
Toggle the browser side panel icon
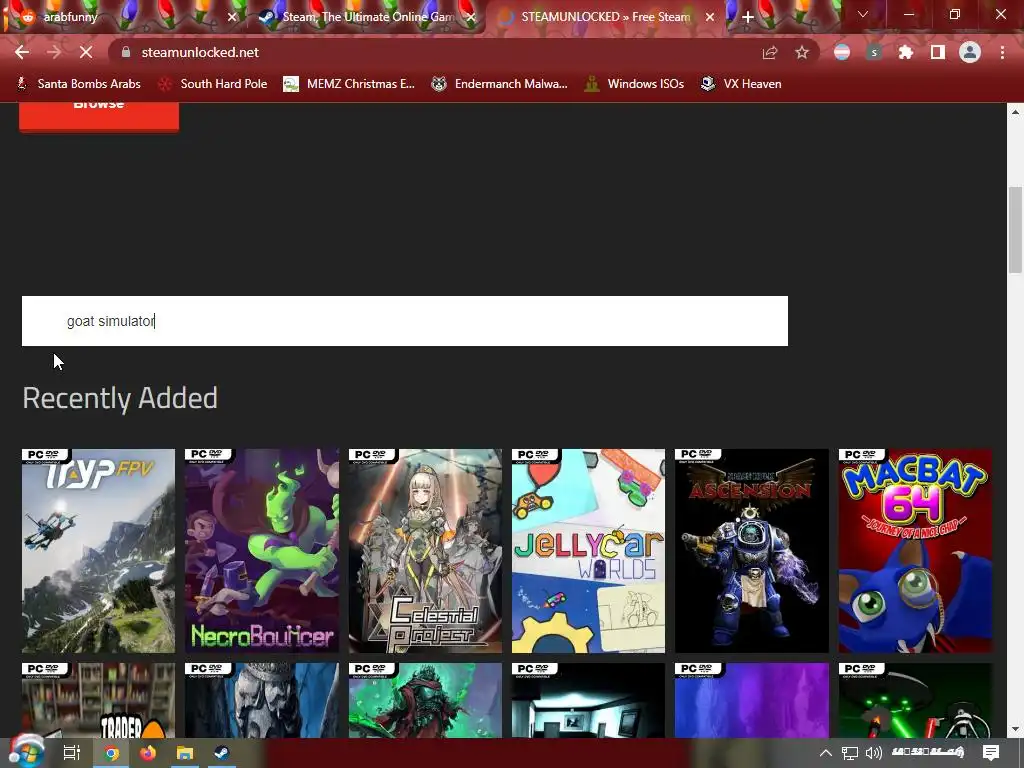pyautogui.click(x=938, y=53)
